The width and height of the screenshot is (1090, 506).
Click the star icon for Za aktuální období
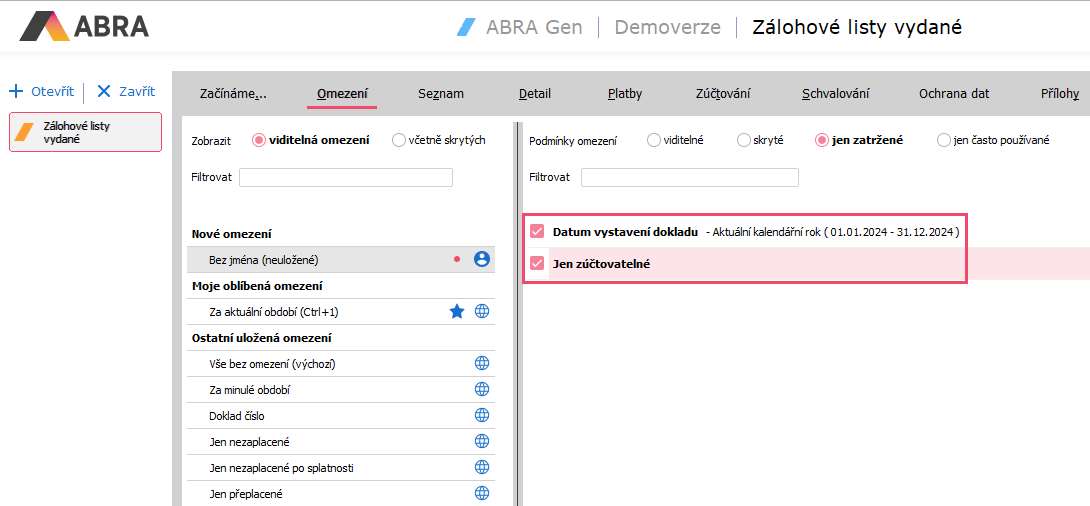tap(457, 311)
